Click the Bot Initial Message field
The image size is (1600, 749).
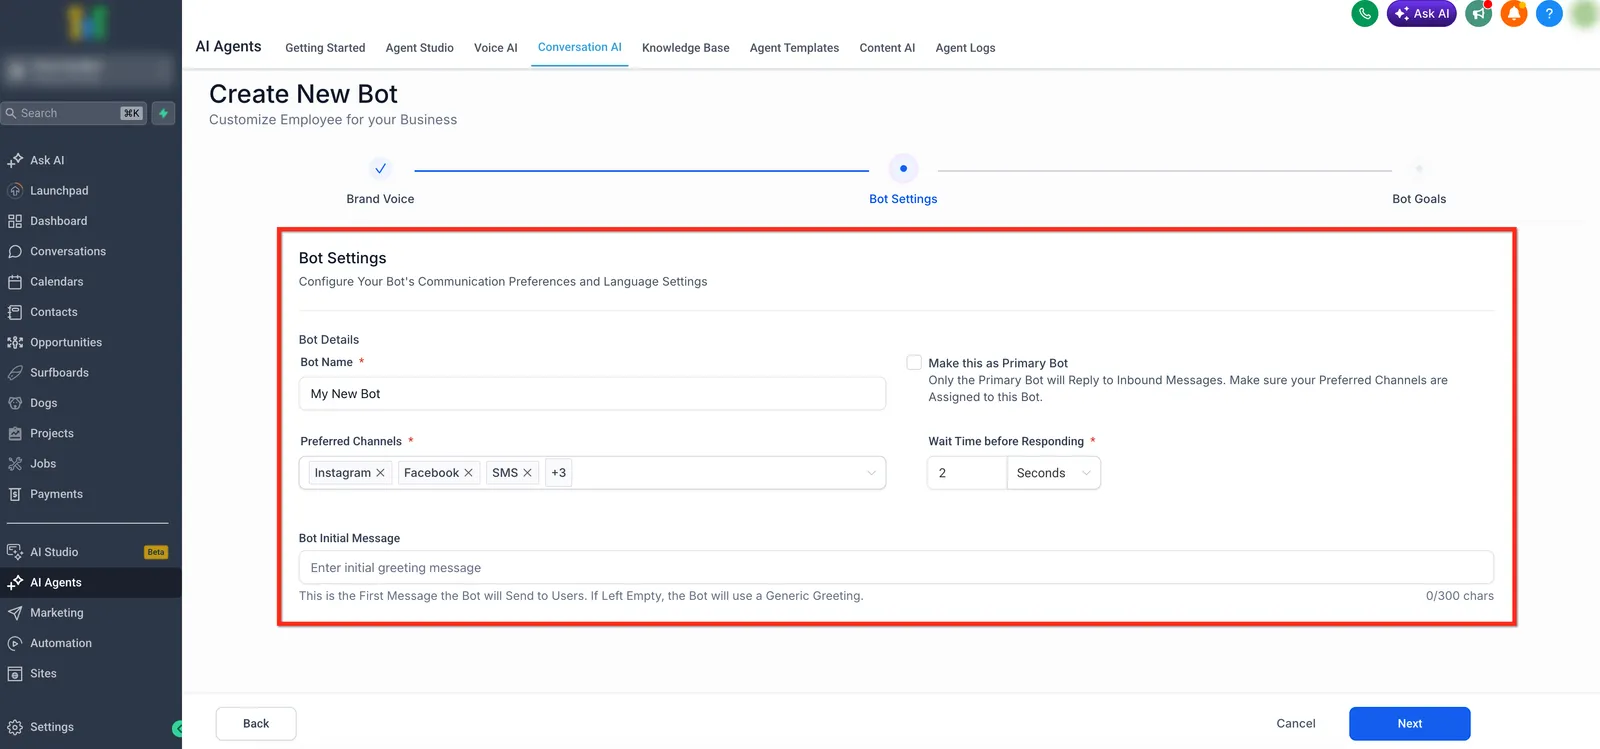(896, 568)
